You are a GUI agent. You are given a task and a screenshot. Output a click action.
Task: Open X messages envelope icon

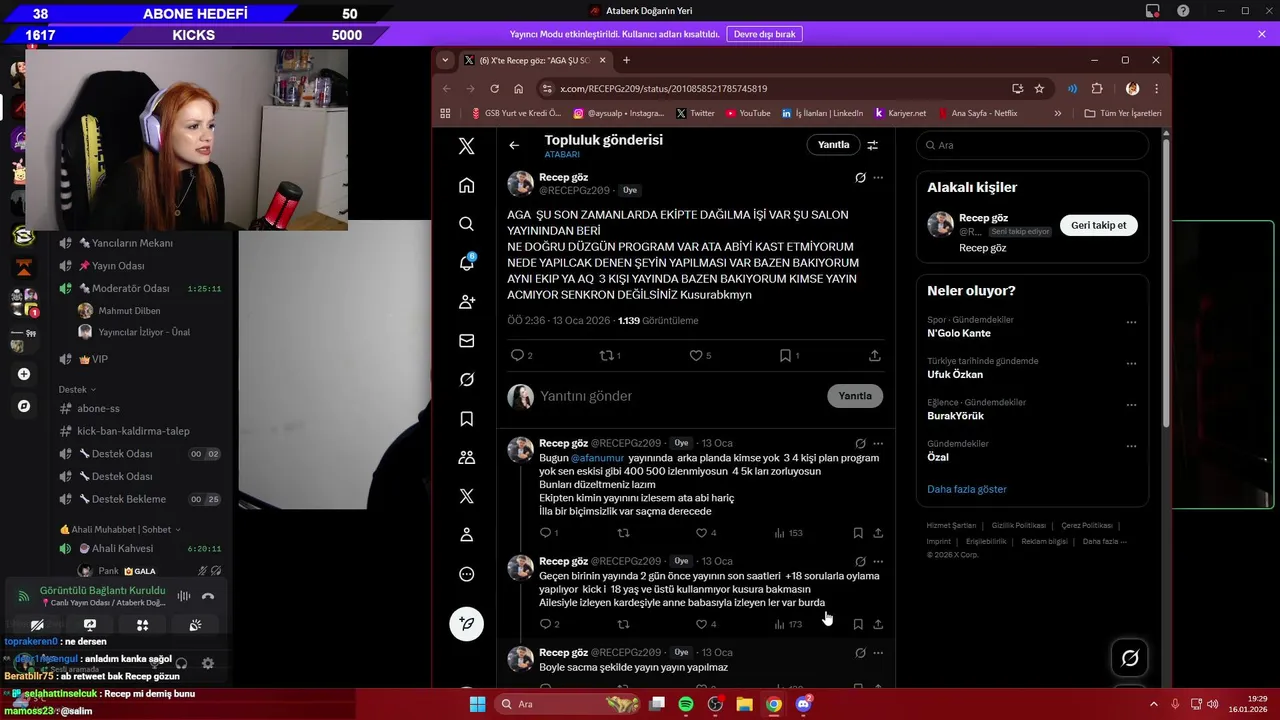[466, 341]
